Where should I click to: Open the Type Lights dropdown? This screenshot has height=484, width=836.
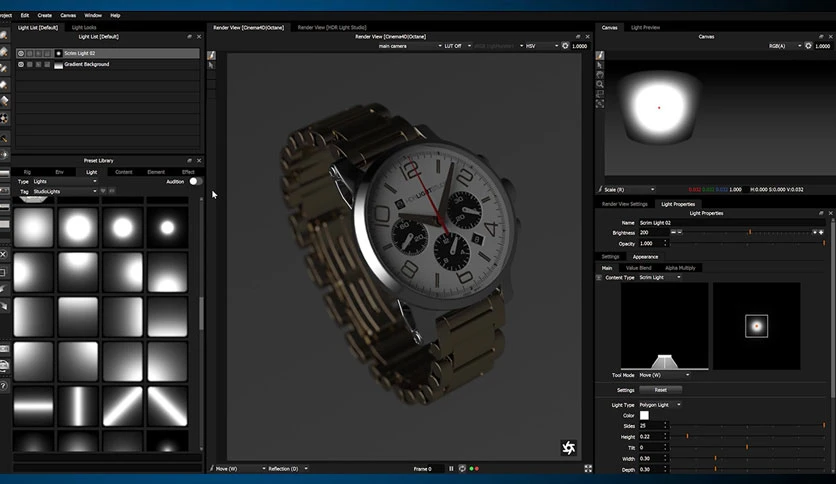tap(65, 181)
